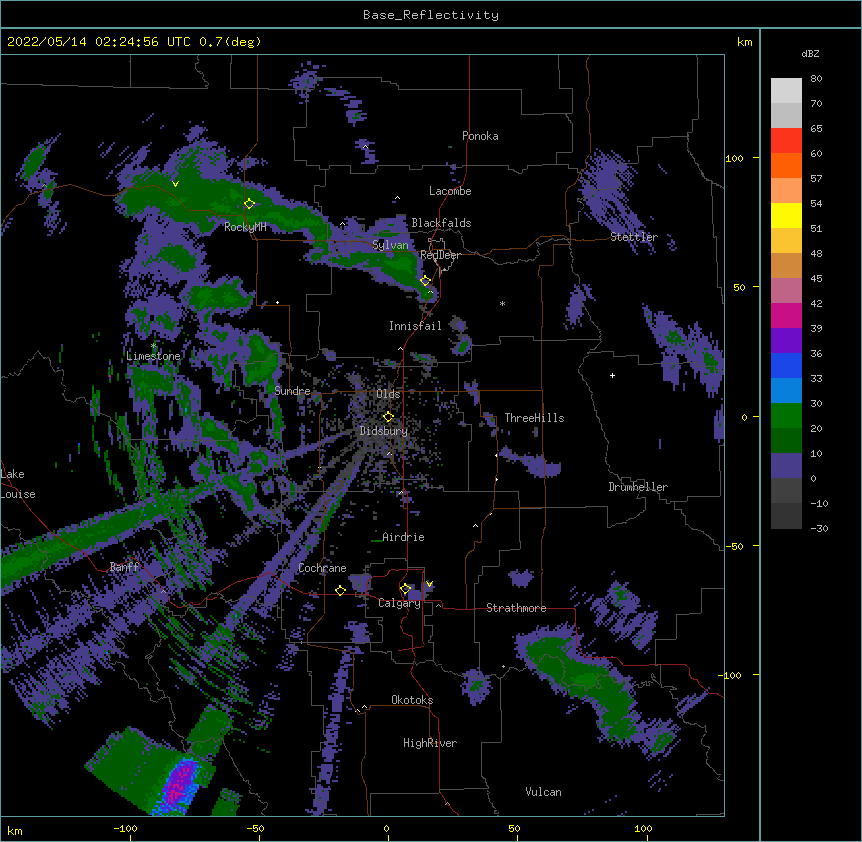This screenshot has width=862, height=842.
Task: Click the Limestone label
Action: pyautogui.click(x=153, y=356)
